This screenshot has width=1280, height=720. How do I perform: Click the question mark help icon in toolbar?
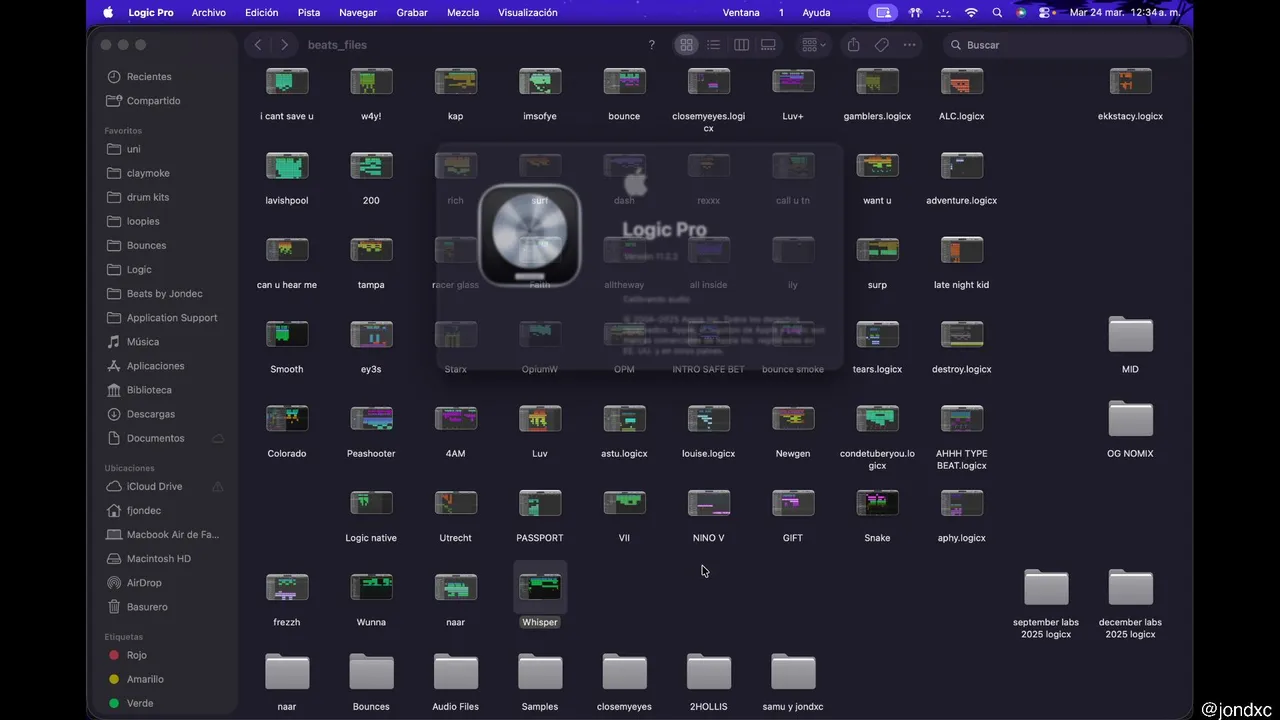(x=652, y=45)
